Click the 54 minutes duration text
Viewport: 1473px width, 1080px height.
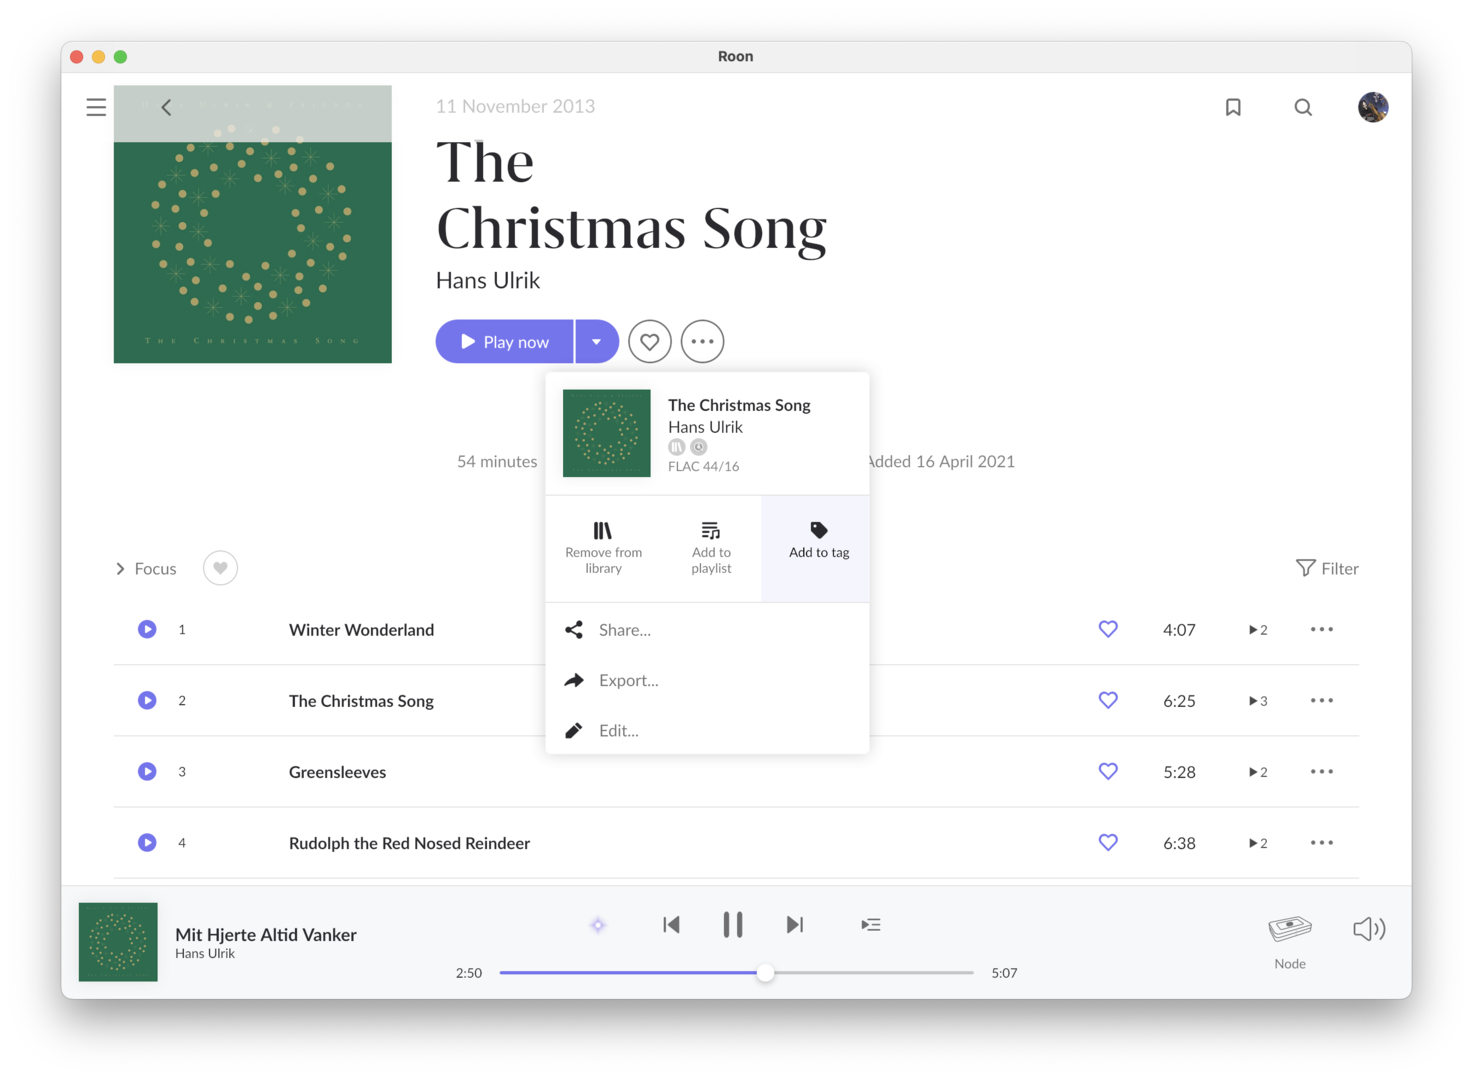tap(497, 461)
